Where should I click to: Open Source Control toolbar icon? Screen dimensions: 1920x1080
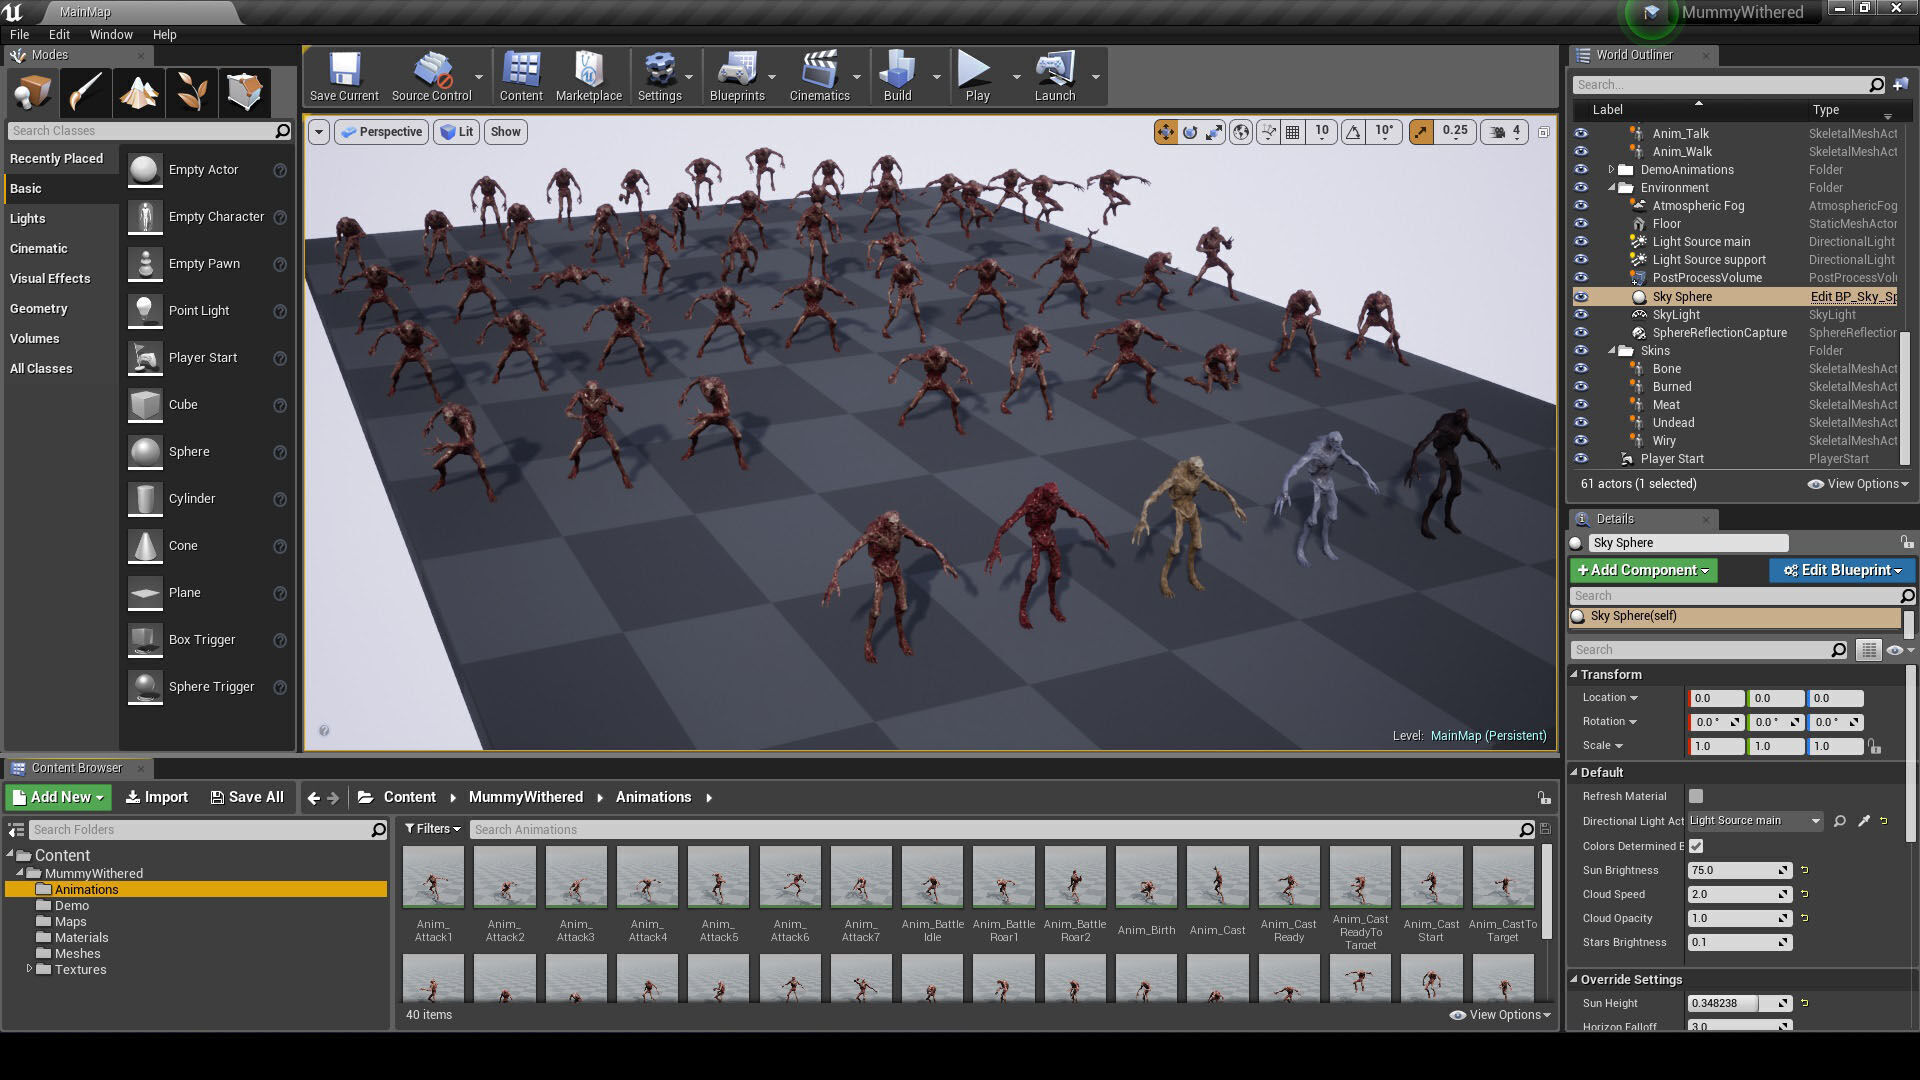(431, 76)
